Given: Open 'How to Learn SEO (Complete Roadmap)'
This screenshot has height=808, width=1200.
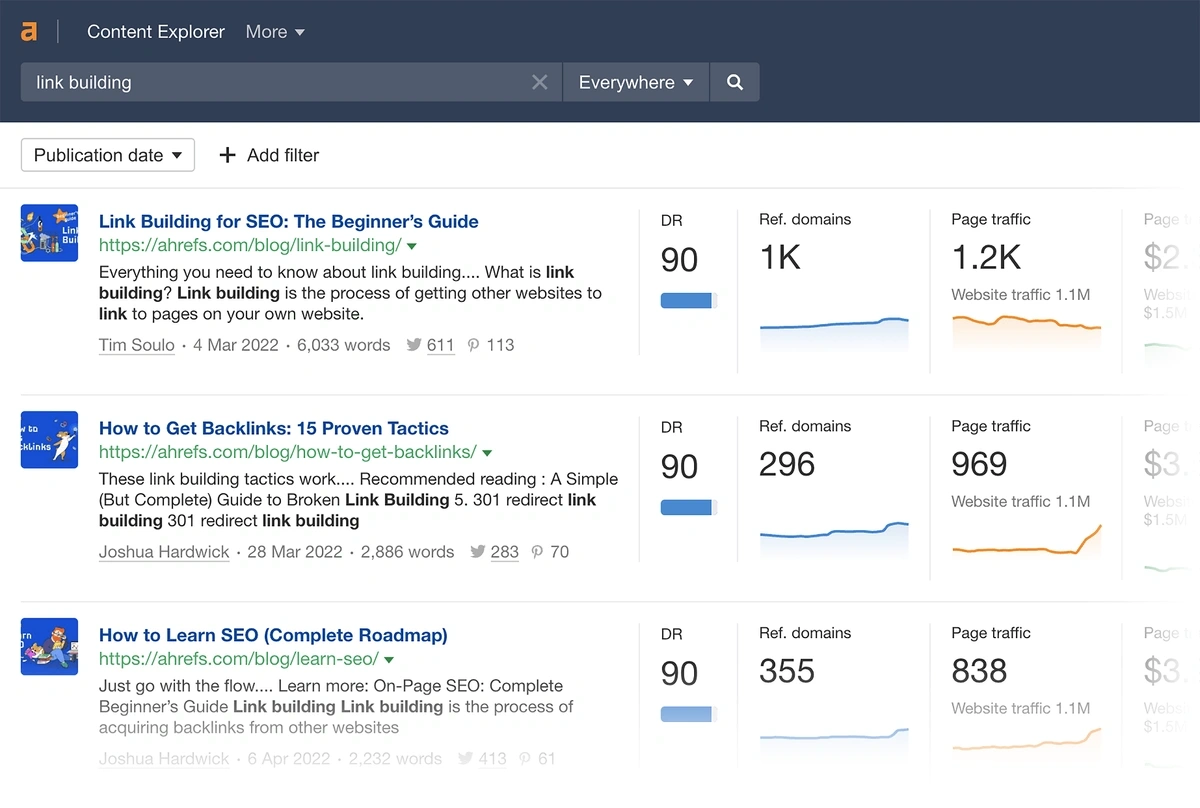Looking at the screenshot, I should pos(273,635).
